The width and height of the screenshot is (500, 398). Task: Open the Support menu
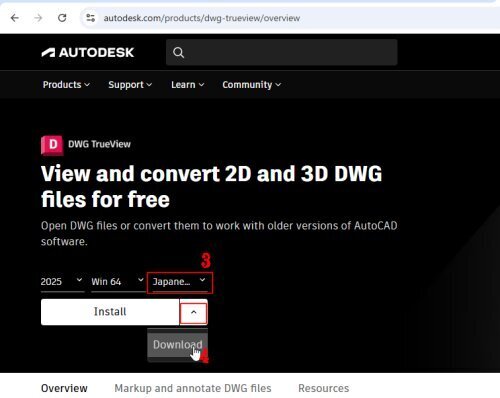(130, 85)
